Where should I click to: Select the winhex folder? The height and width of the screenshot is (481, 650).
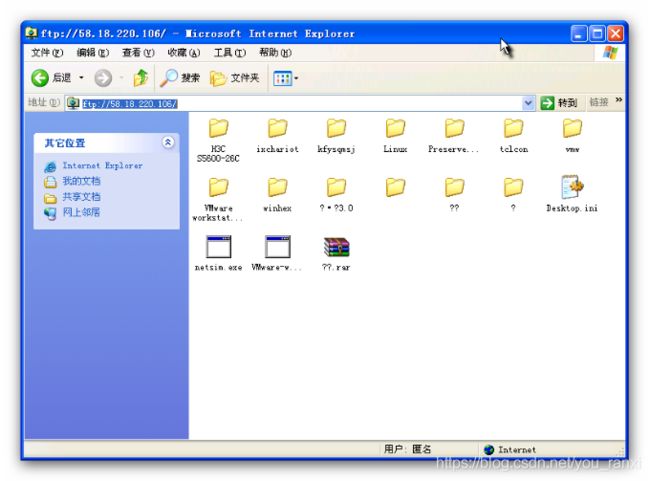tap(277, 195)
